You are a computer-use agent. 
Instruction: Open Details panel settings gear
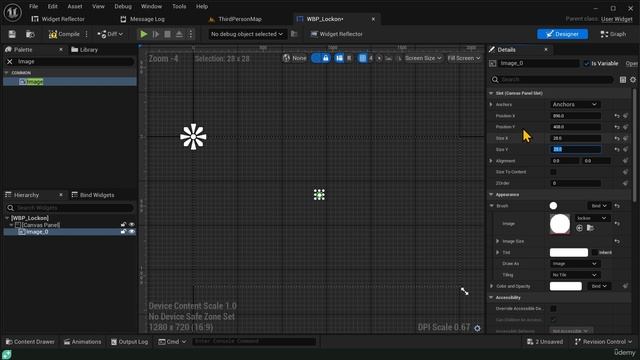[633, 80]
